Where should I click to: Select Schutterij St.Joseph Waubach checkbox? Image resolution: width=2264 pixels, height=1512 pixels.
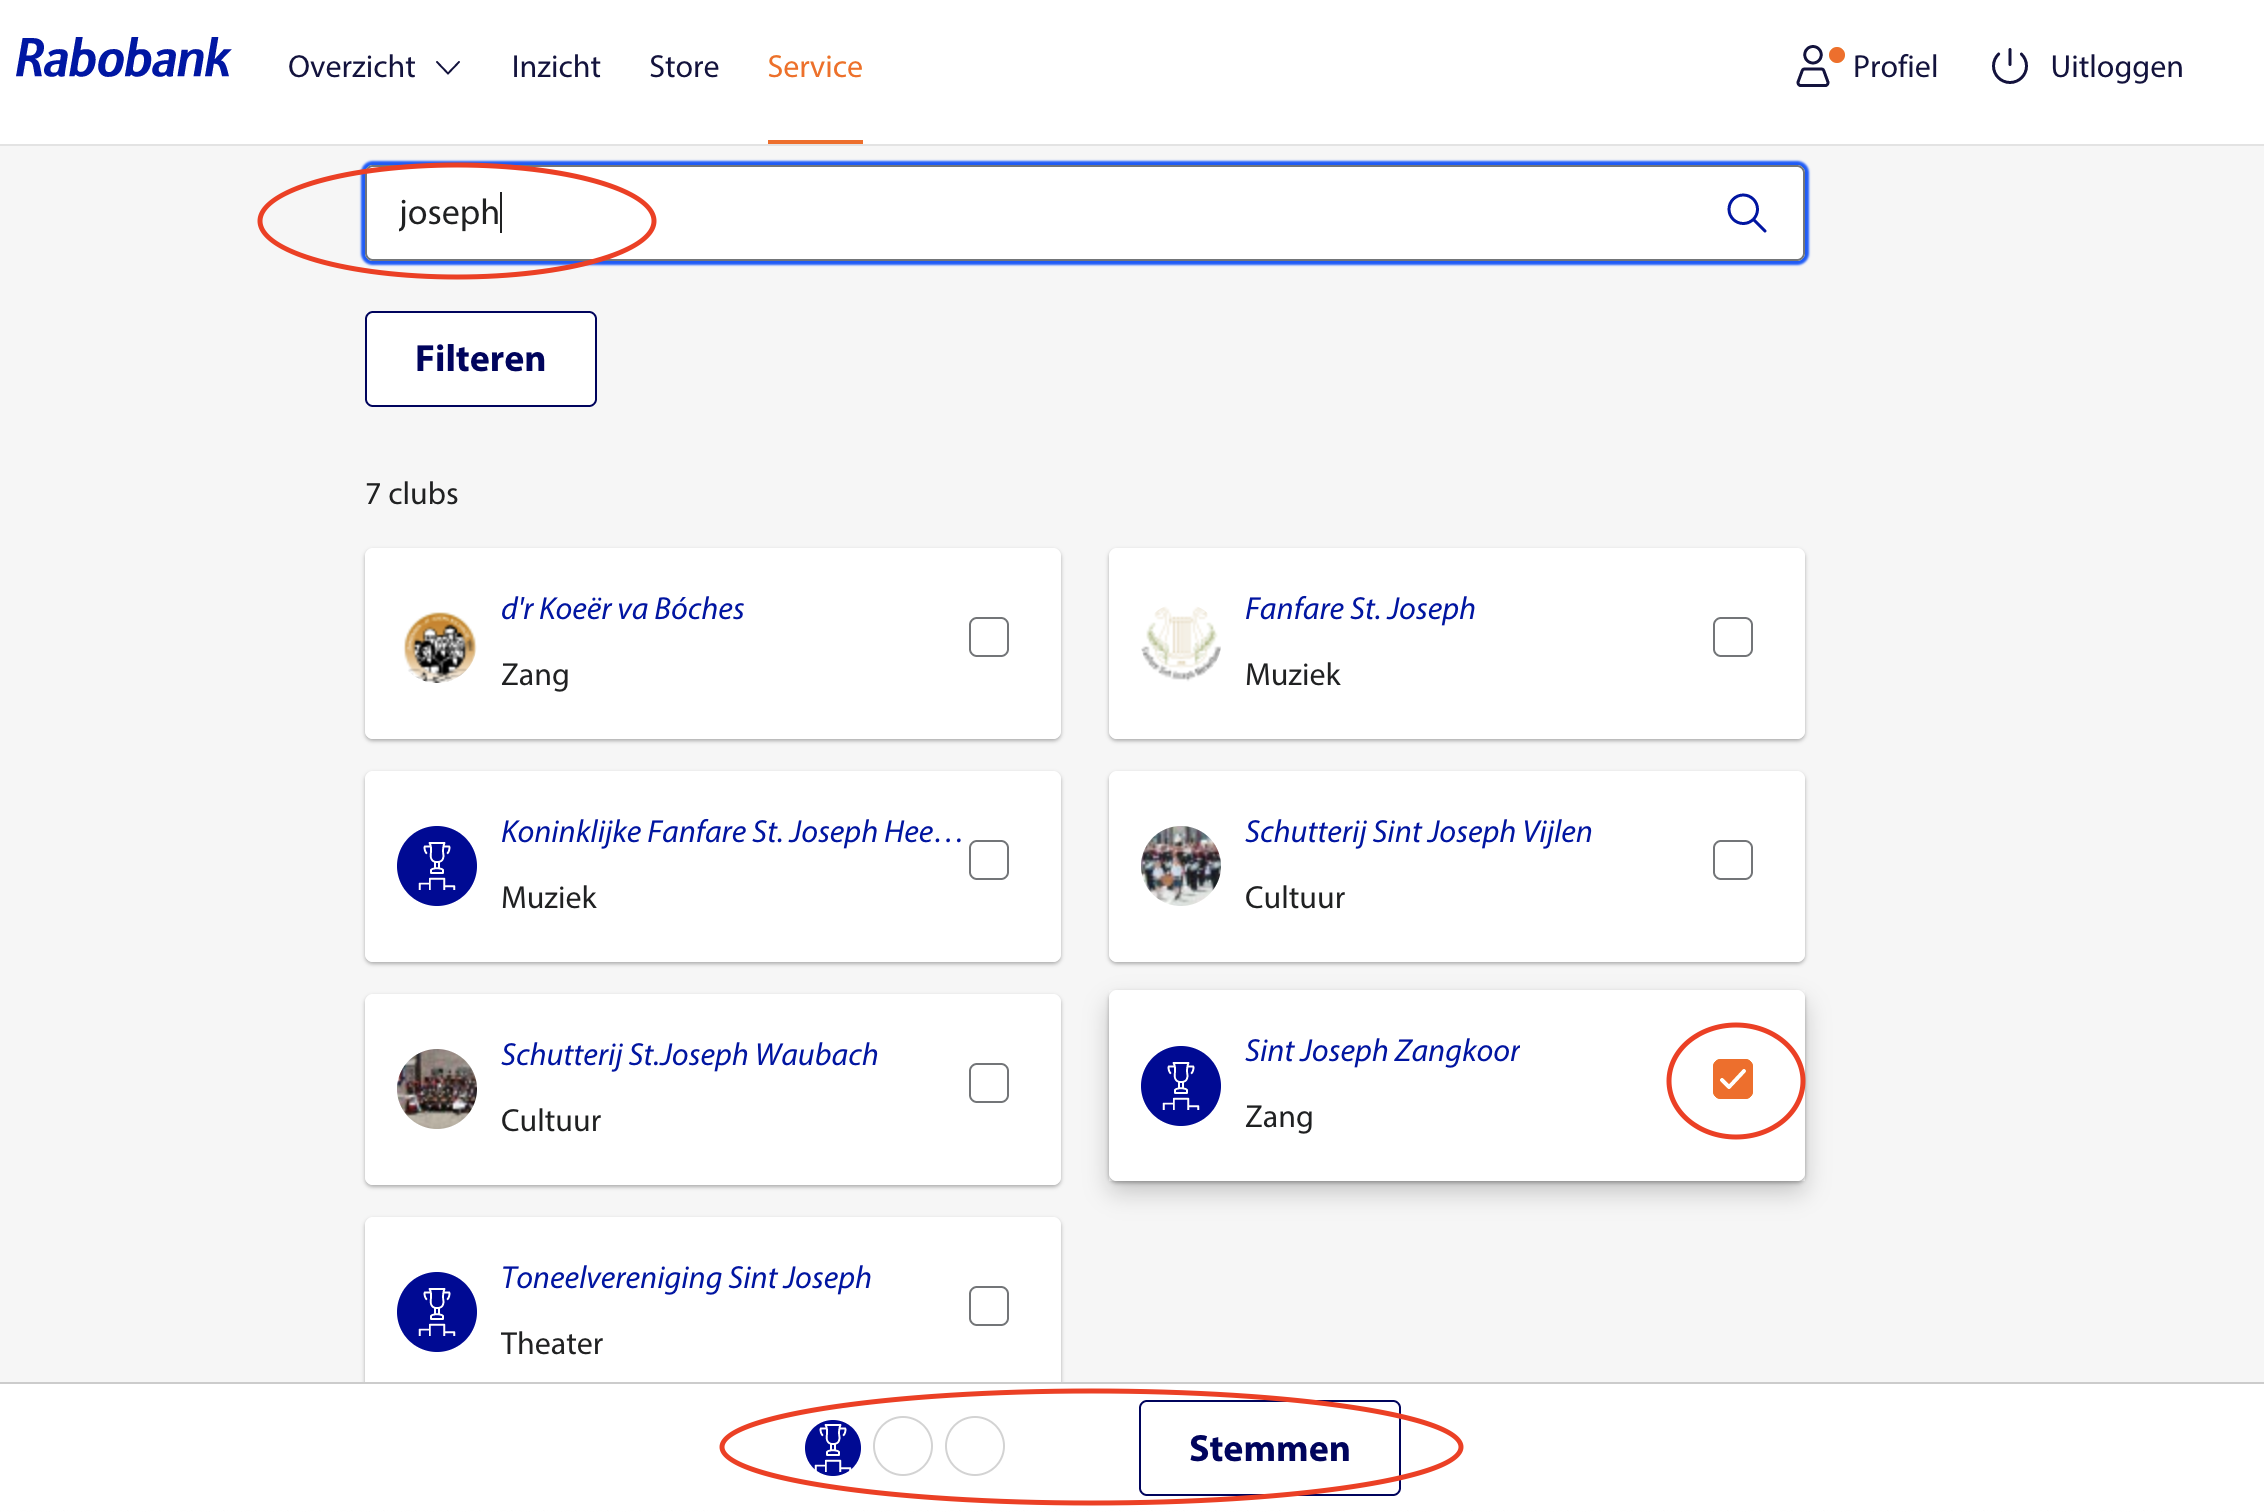989,1083
